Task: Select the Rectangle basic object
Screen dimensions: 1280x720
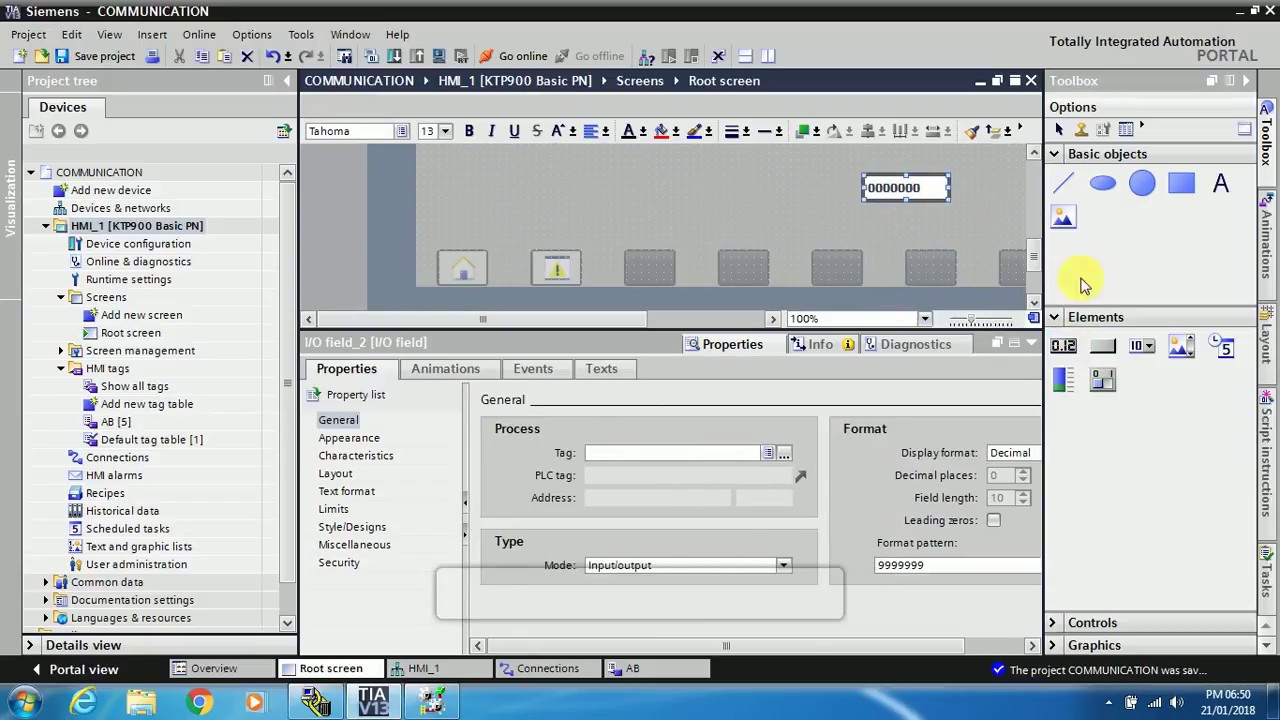Action: click(1181, 183)
